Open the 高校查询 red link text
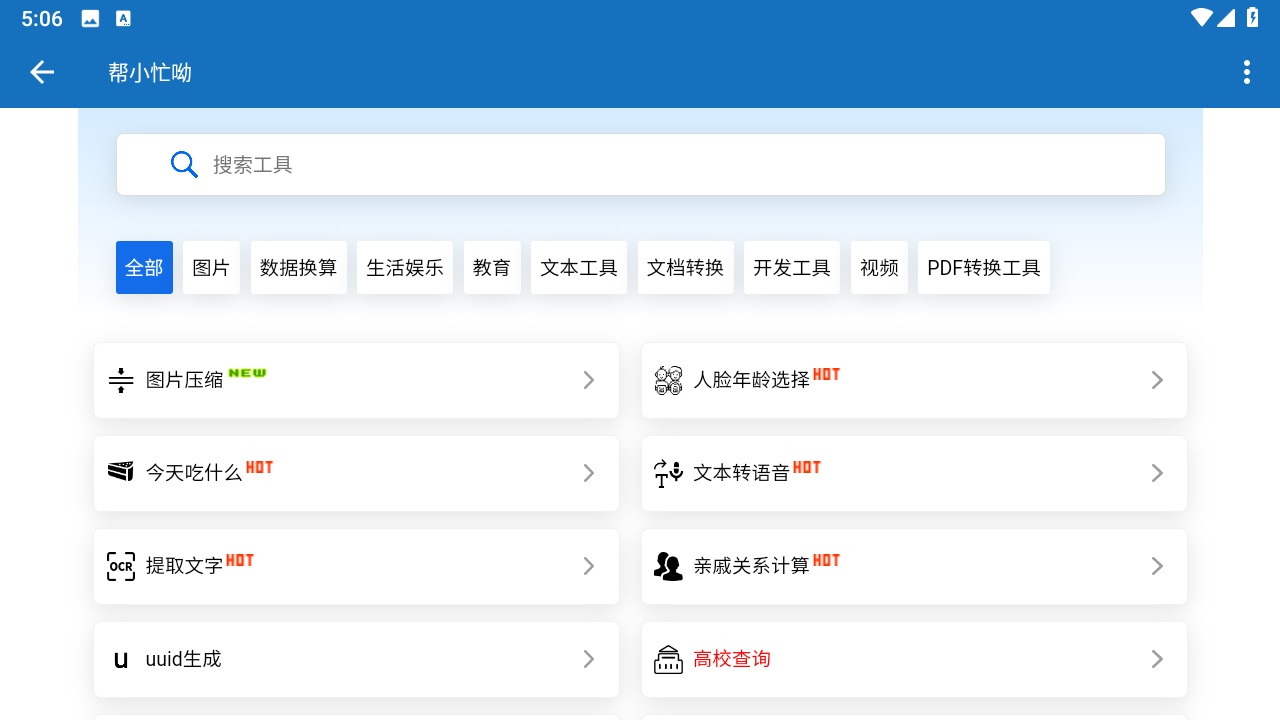 click(x=732, y=659)
